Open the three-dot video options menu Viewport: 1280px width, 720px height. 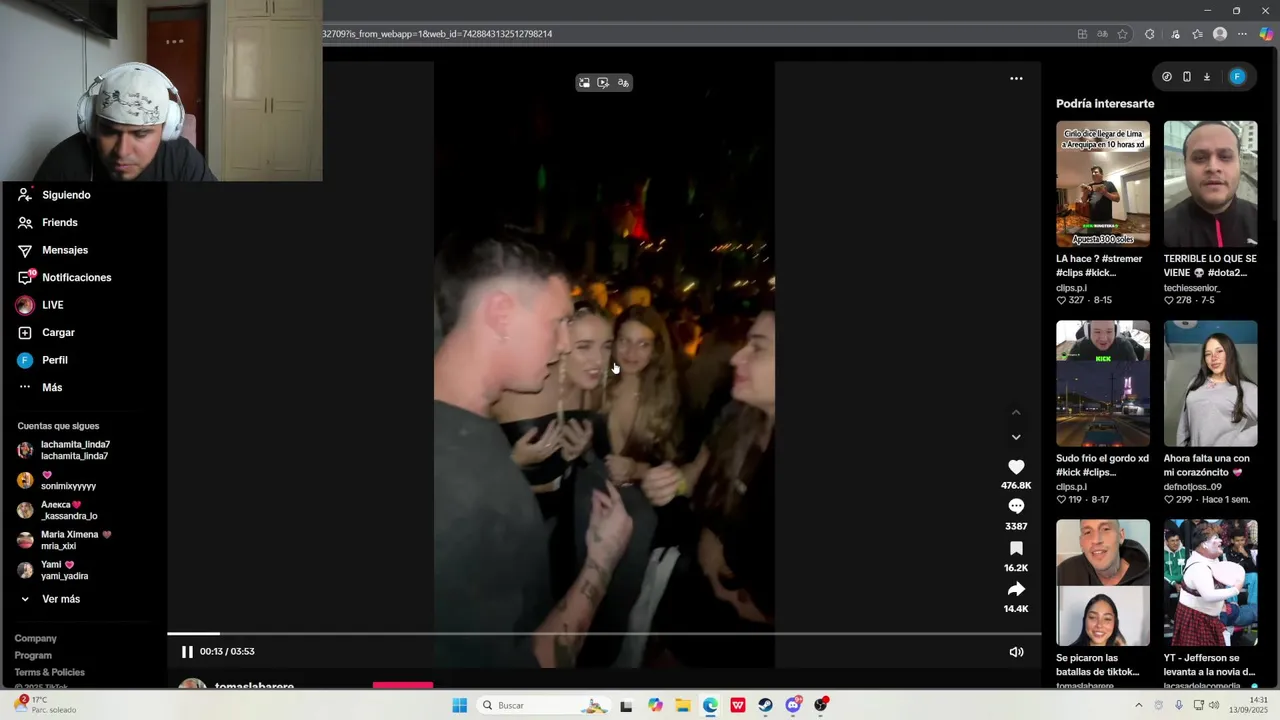pyautogui.click(x=1016, y=78)
